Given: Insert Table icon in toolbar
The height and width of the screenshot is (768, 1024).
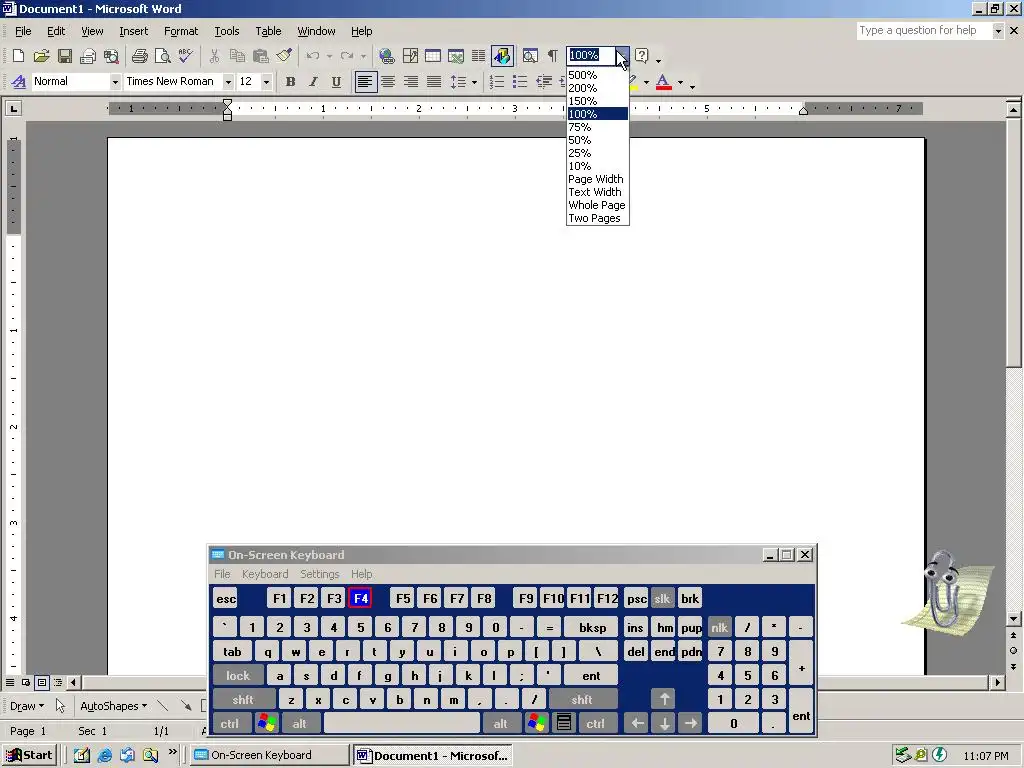Looking at the screenshot, I should (432, 56).
